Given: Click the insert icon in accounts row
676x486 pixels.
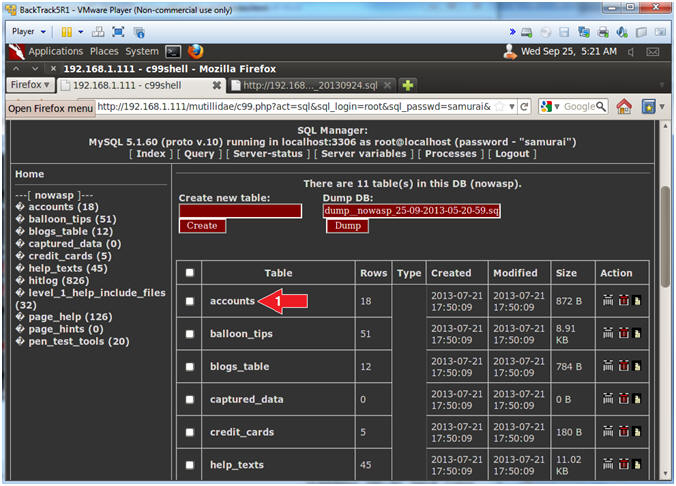Looking at the screenshot, I should coord(636,301).
